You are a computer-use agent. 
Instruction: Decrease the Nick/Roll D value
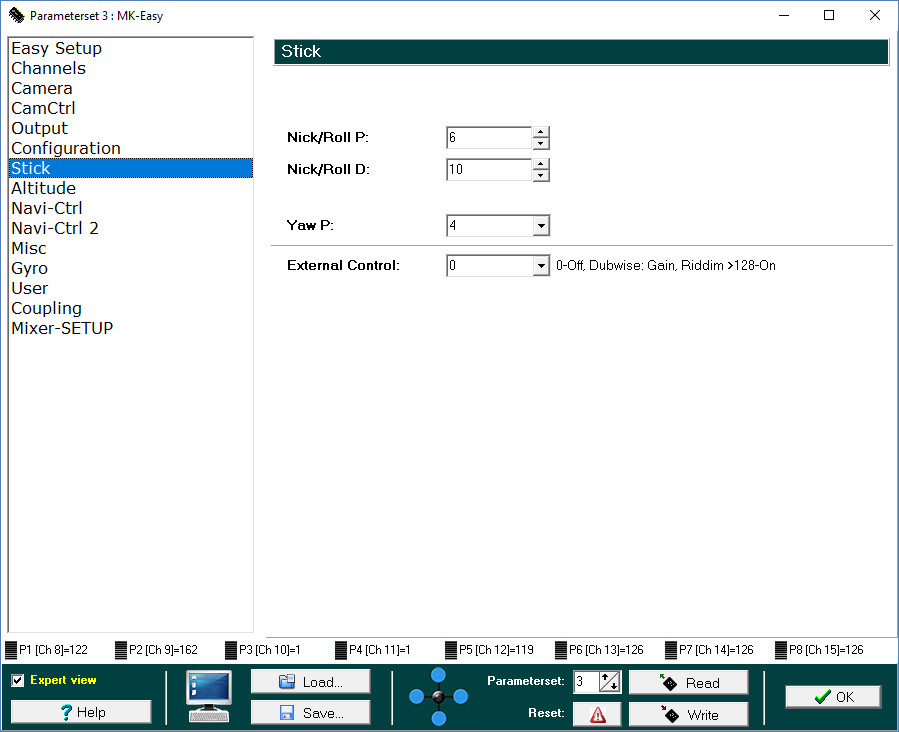click(x=541, y=176)
